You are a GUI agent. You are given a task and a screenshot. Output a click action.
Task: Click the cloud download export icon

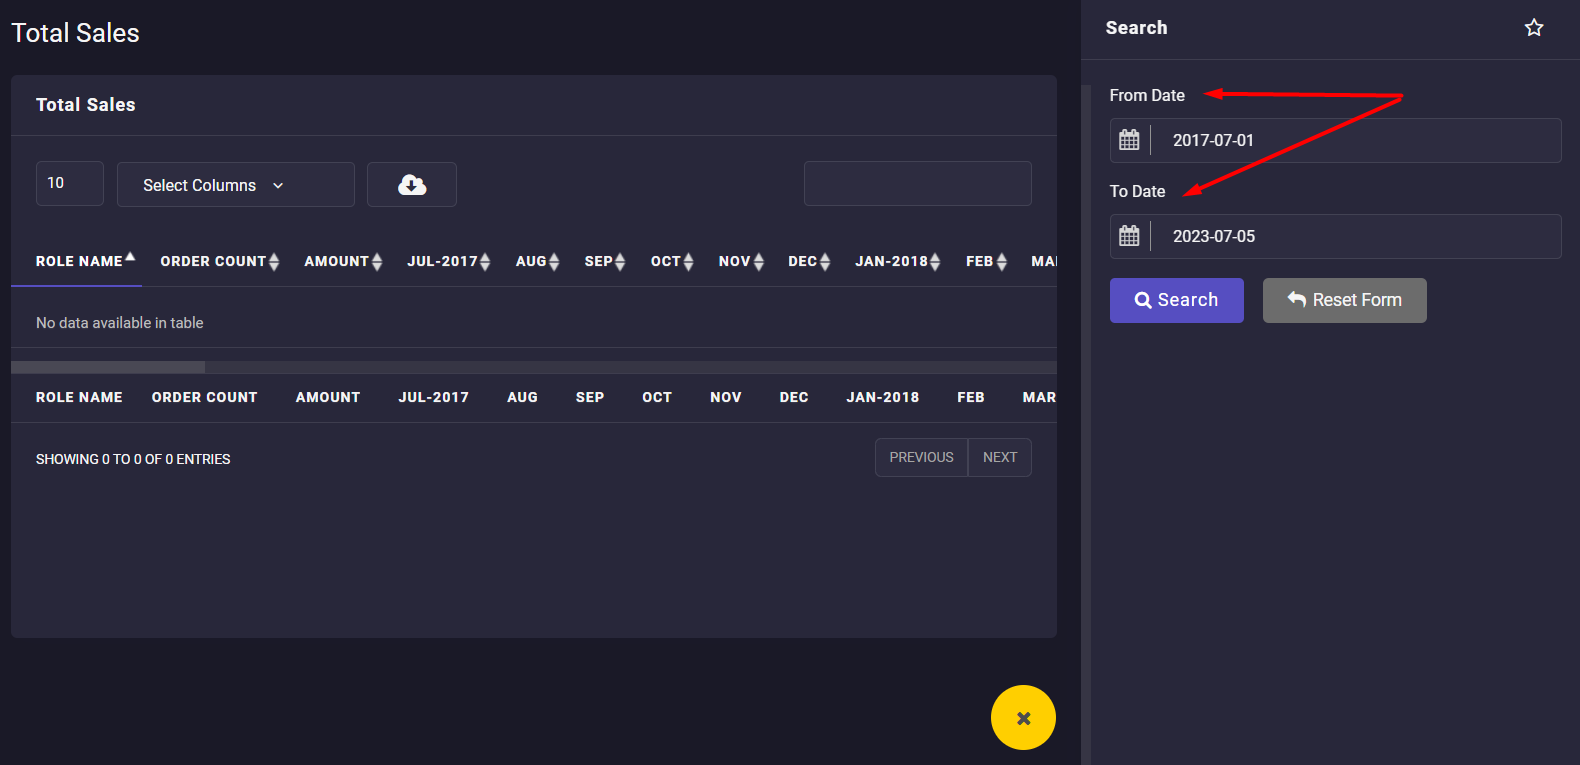(412, 185)
